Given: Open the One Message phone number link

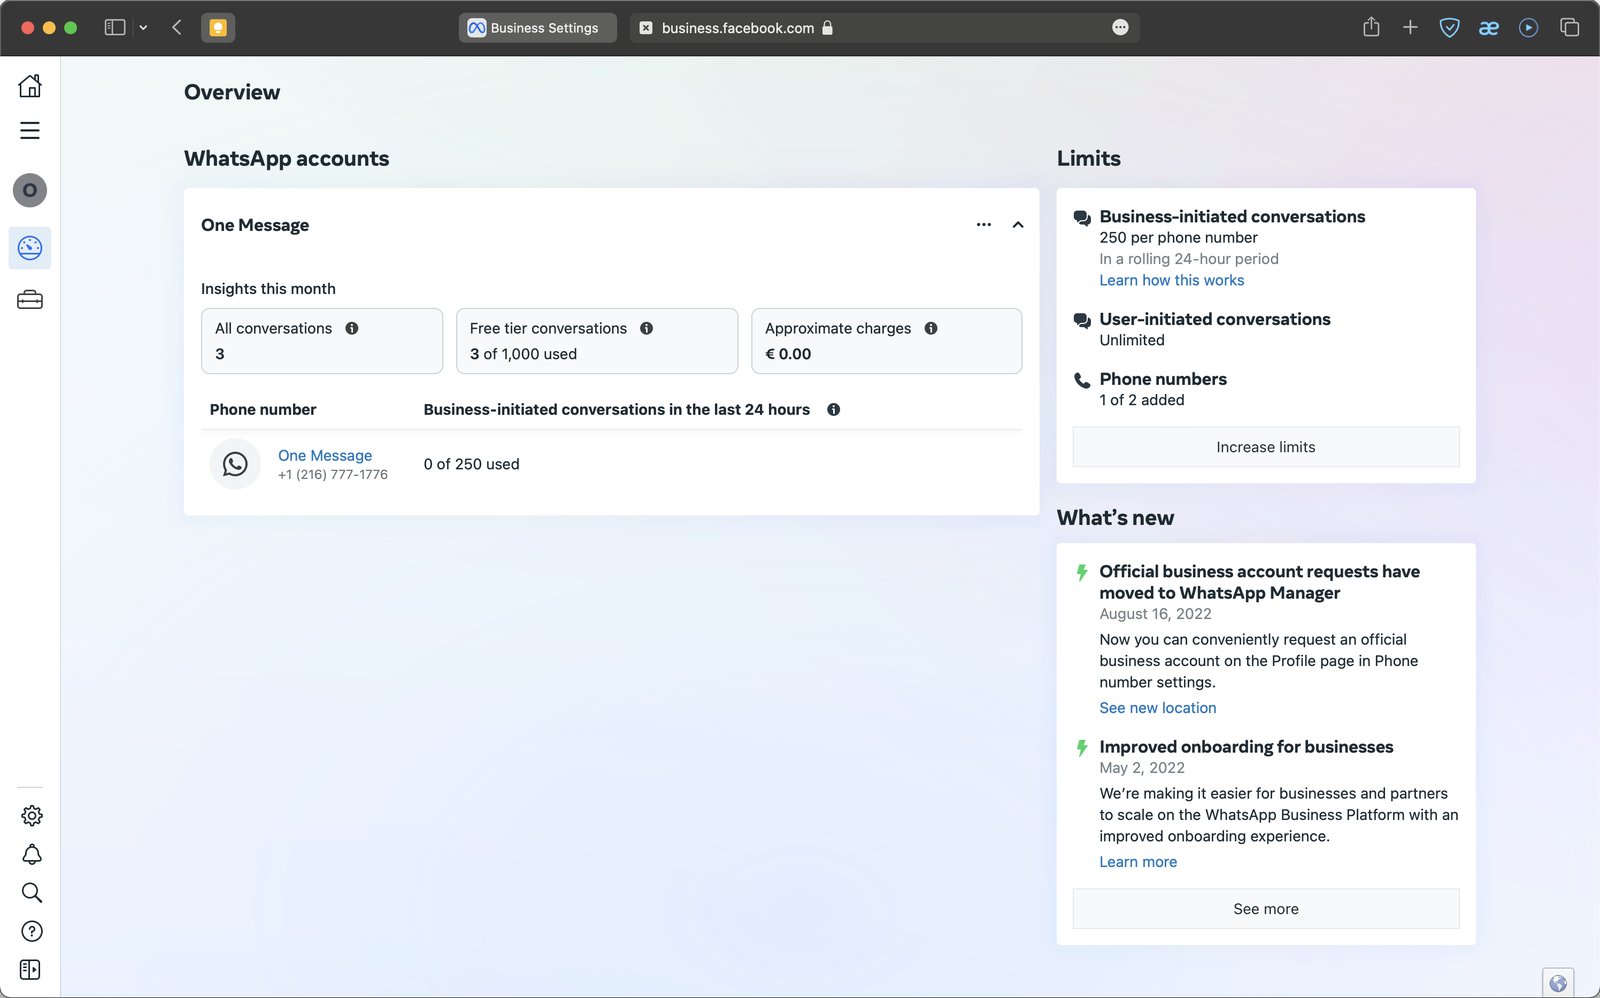Looking at the screenshot, I should [325, 455].
